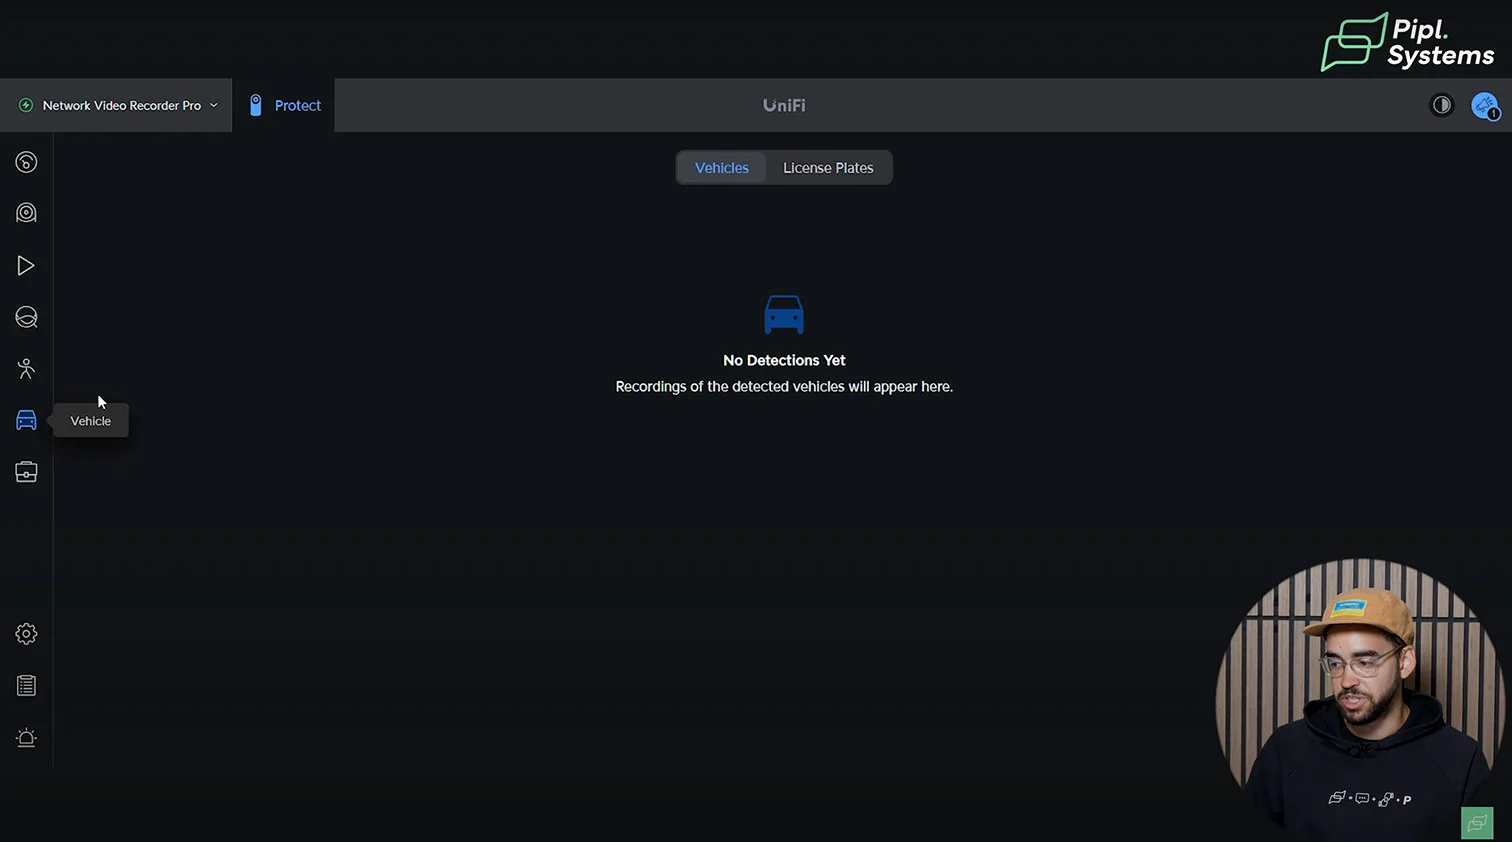Toggle the dark/light theme contrast icon
Image resolution: width=1512 pixels, height=842 pixels.
click(1441, 105)
